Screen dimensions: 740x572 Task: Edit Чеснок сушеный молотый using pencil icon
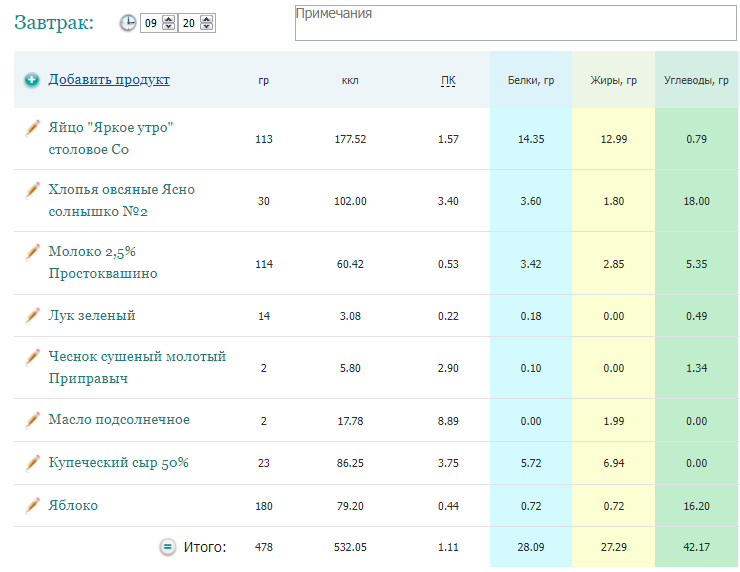(x=32, y=357)
